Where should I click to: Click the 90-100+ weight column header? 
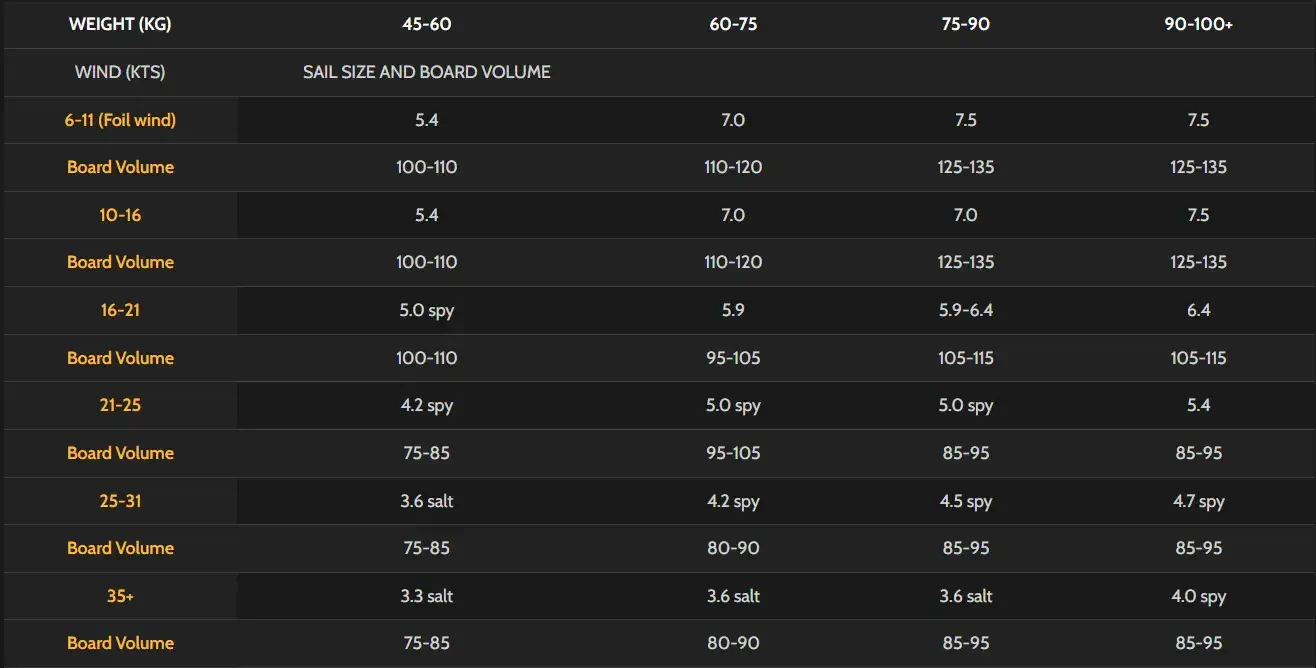coord(1198,24)
